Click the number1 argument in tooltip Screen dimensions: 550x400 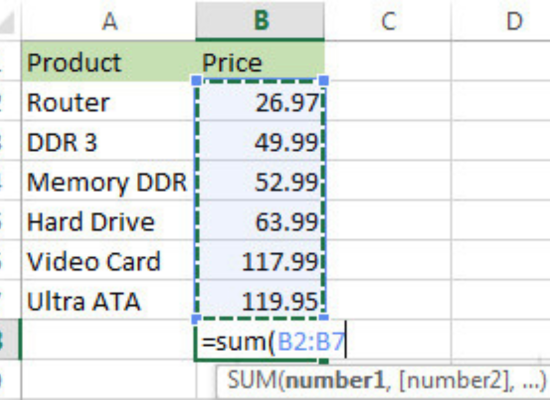335,380
